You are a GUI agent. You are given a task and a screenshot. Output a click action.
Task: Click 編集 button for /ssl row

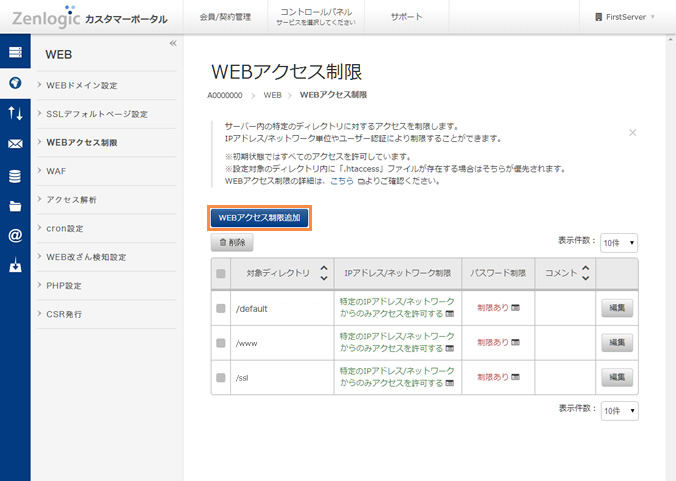(x=617, y=377)
